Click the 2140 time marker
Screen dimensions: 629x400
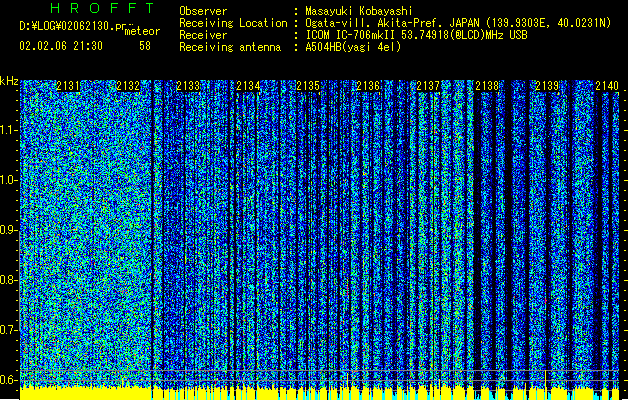tap(607, 86)
